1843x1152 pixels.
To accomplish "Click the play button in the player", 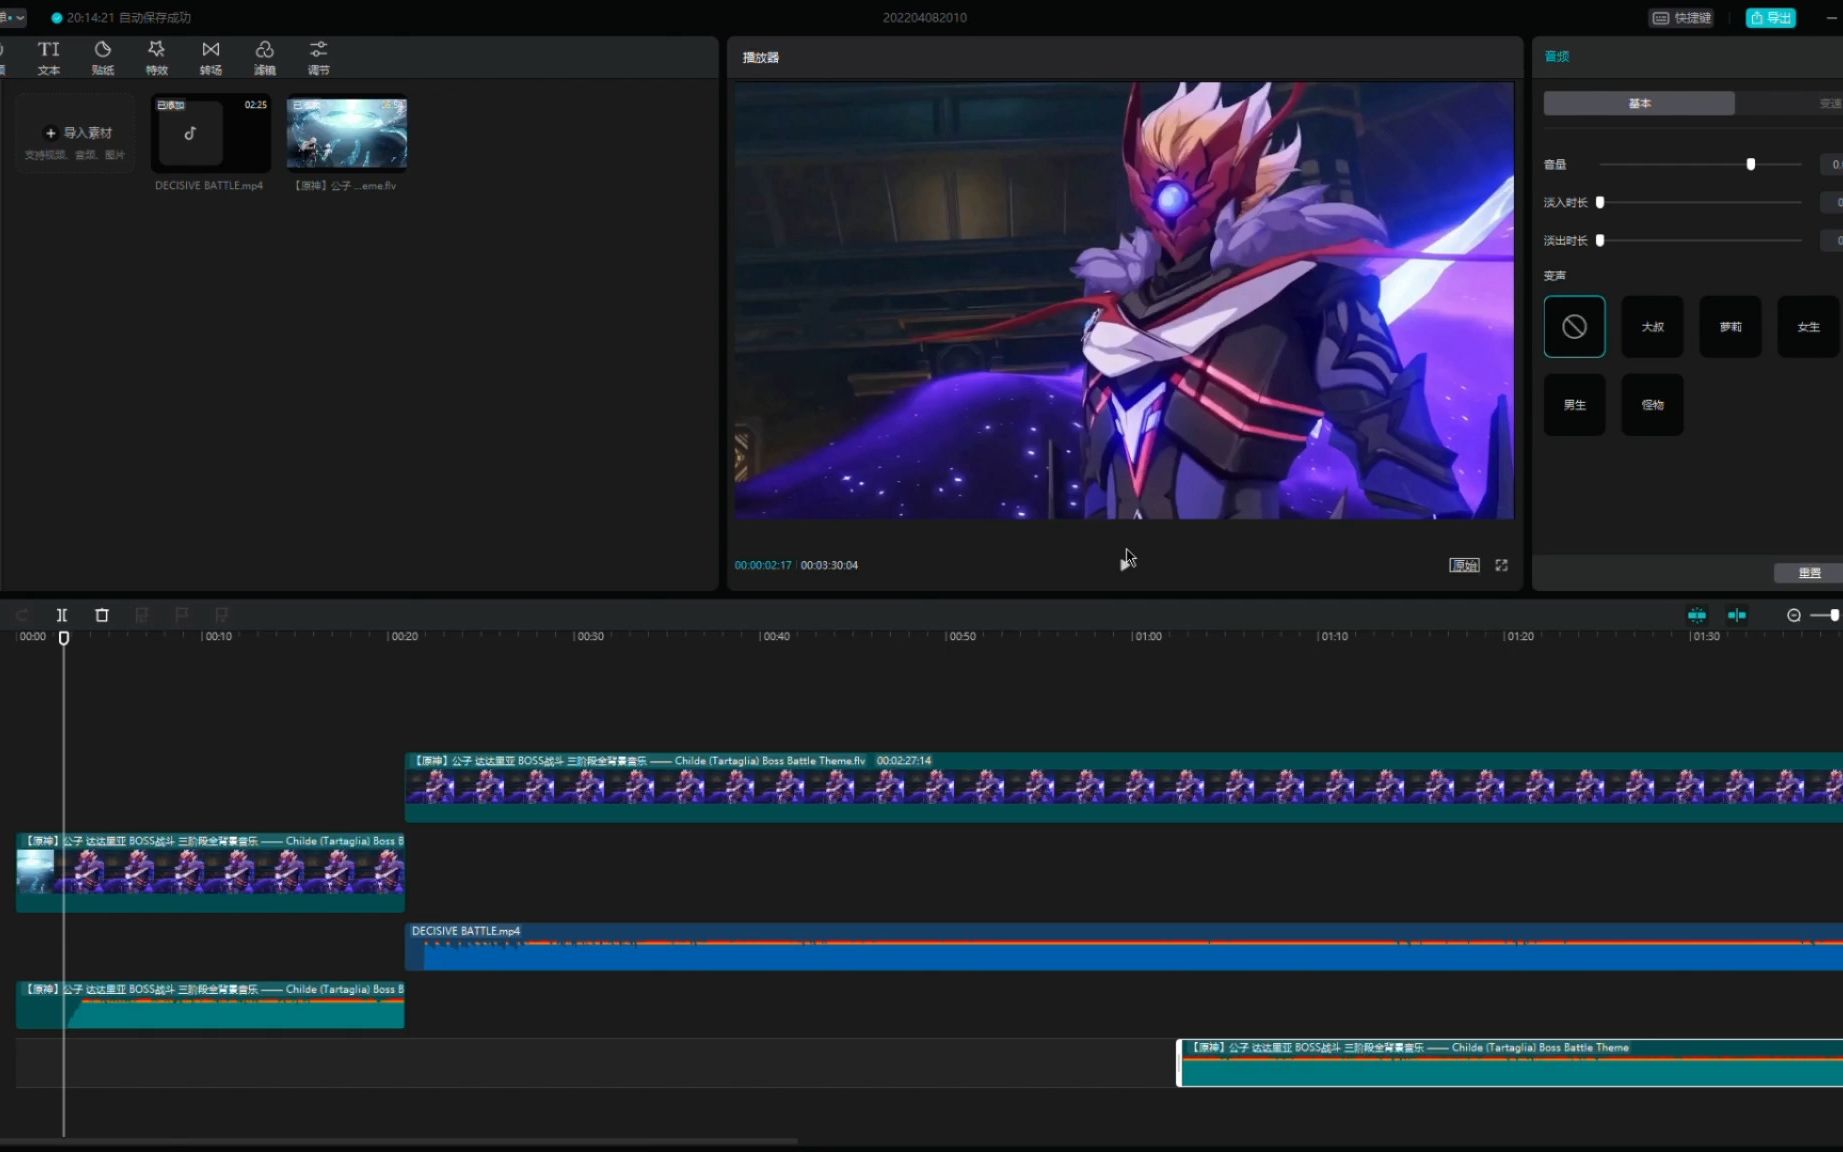I will point(1127,565).
